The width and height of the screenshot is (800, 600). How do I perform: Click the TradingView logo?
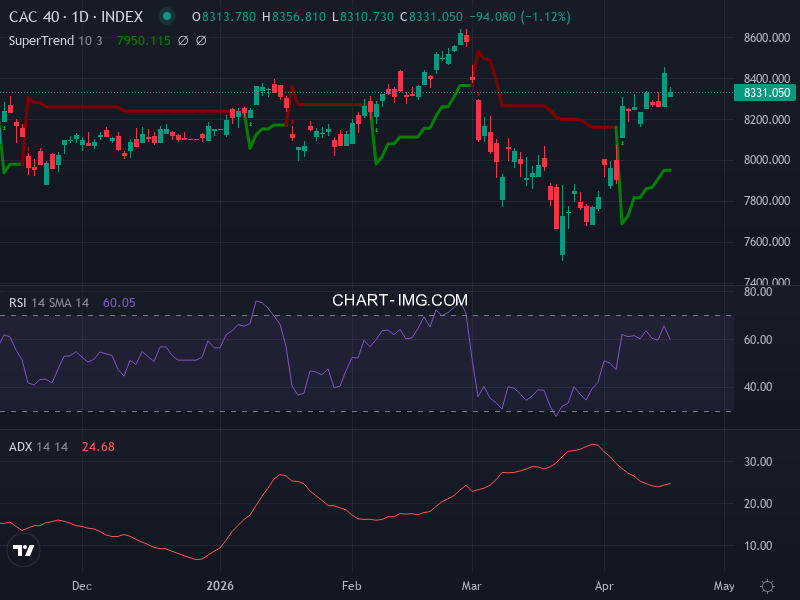[x=22, y=549]
